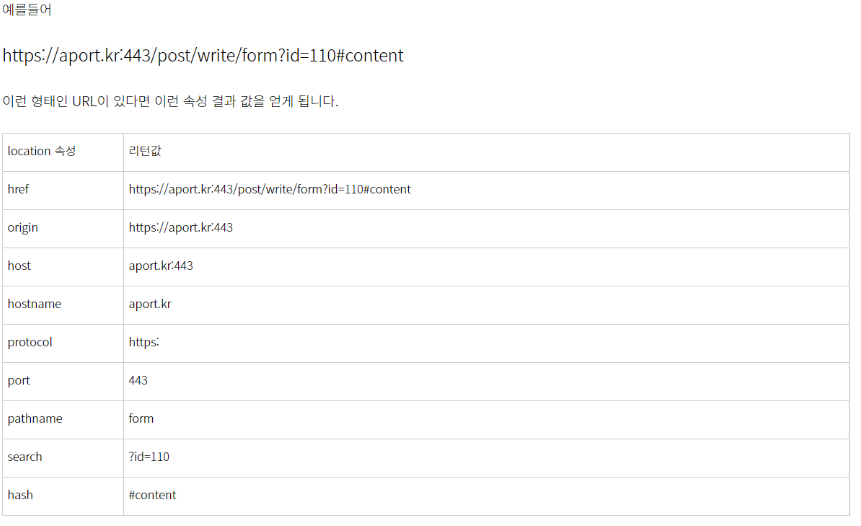This screenshot has height=526, width=861.
Task: Click the href return value URL
Action: click(270, 189)
